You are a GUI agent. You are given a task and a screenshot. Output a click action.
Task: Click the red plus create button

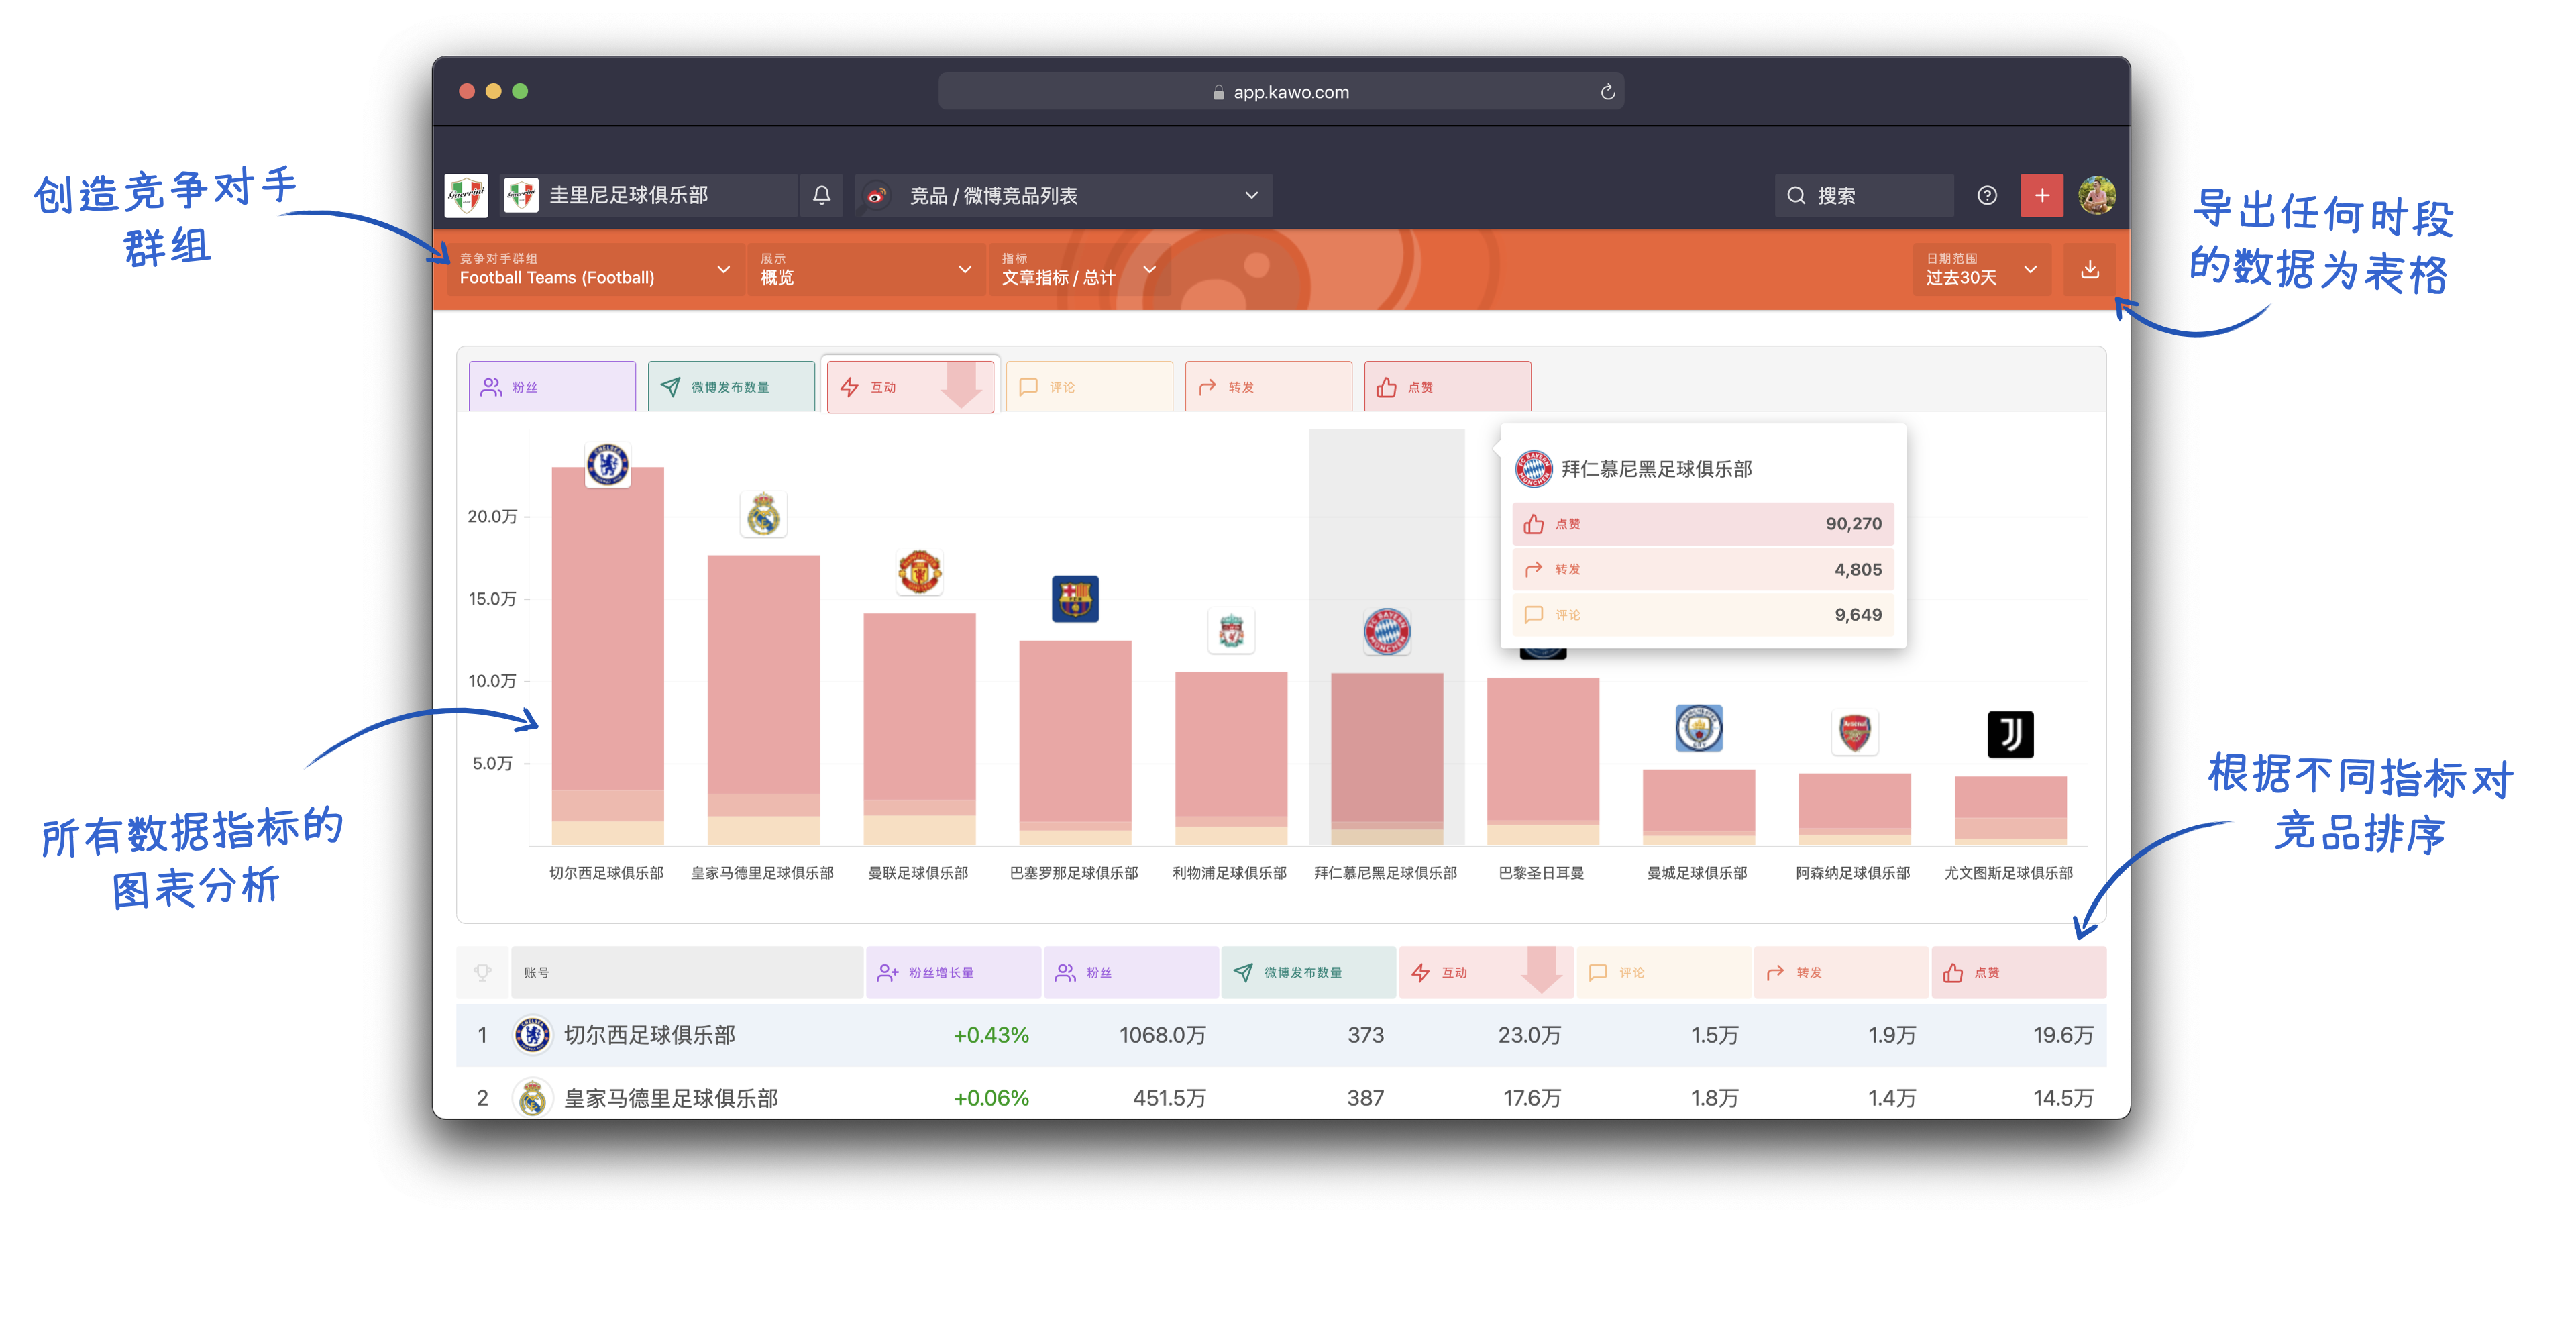pyautogui.click(x=2041, y=195)
